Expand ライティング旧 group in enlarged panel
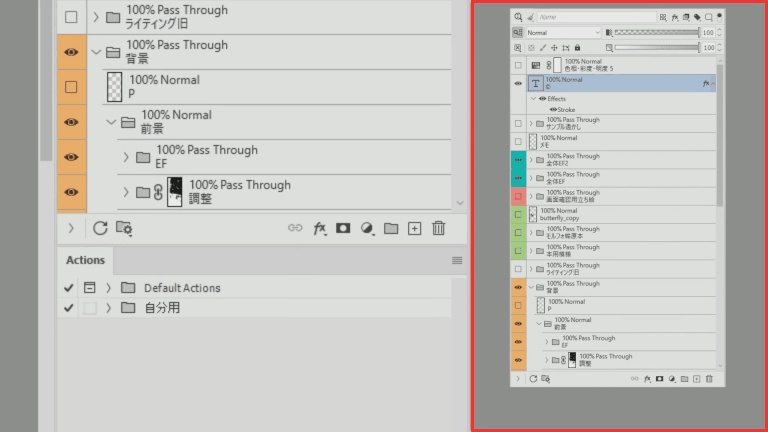 tap(96, 17)
